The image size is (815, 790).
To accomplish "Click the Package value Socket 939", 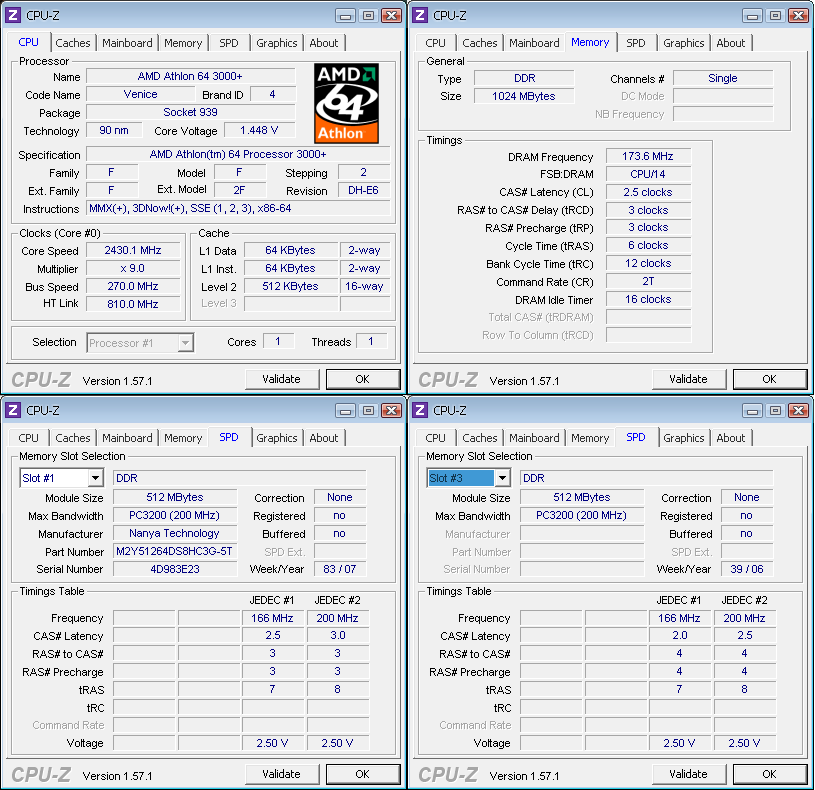I will click(190, 112).
